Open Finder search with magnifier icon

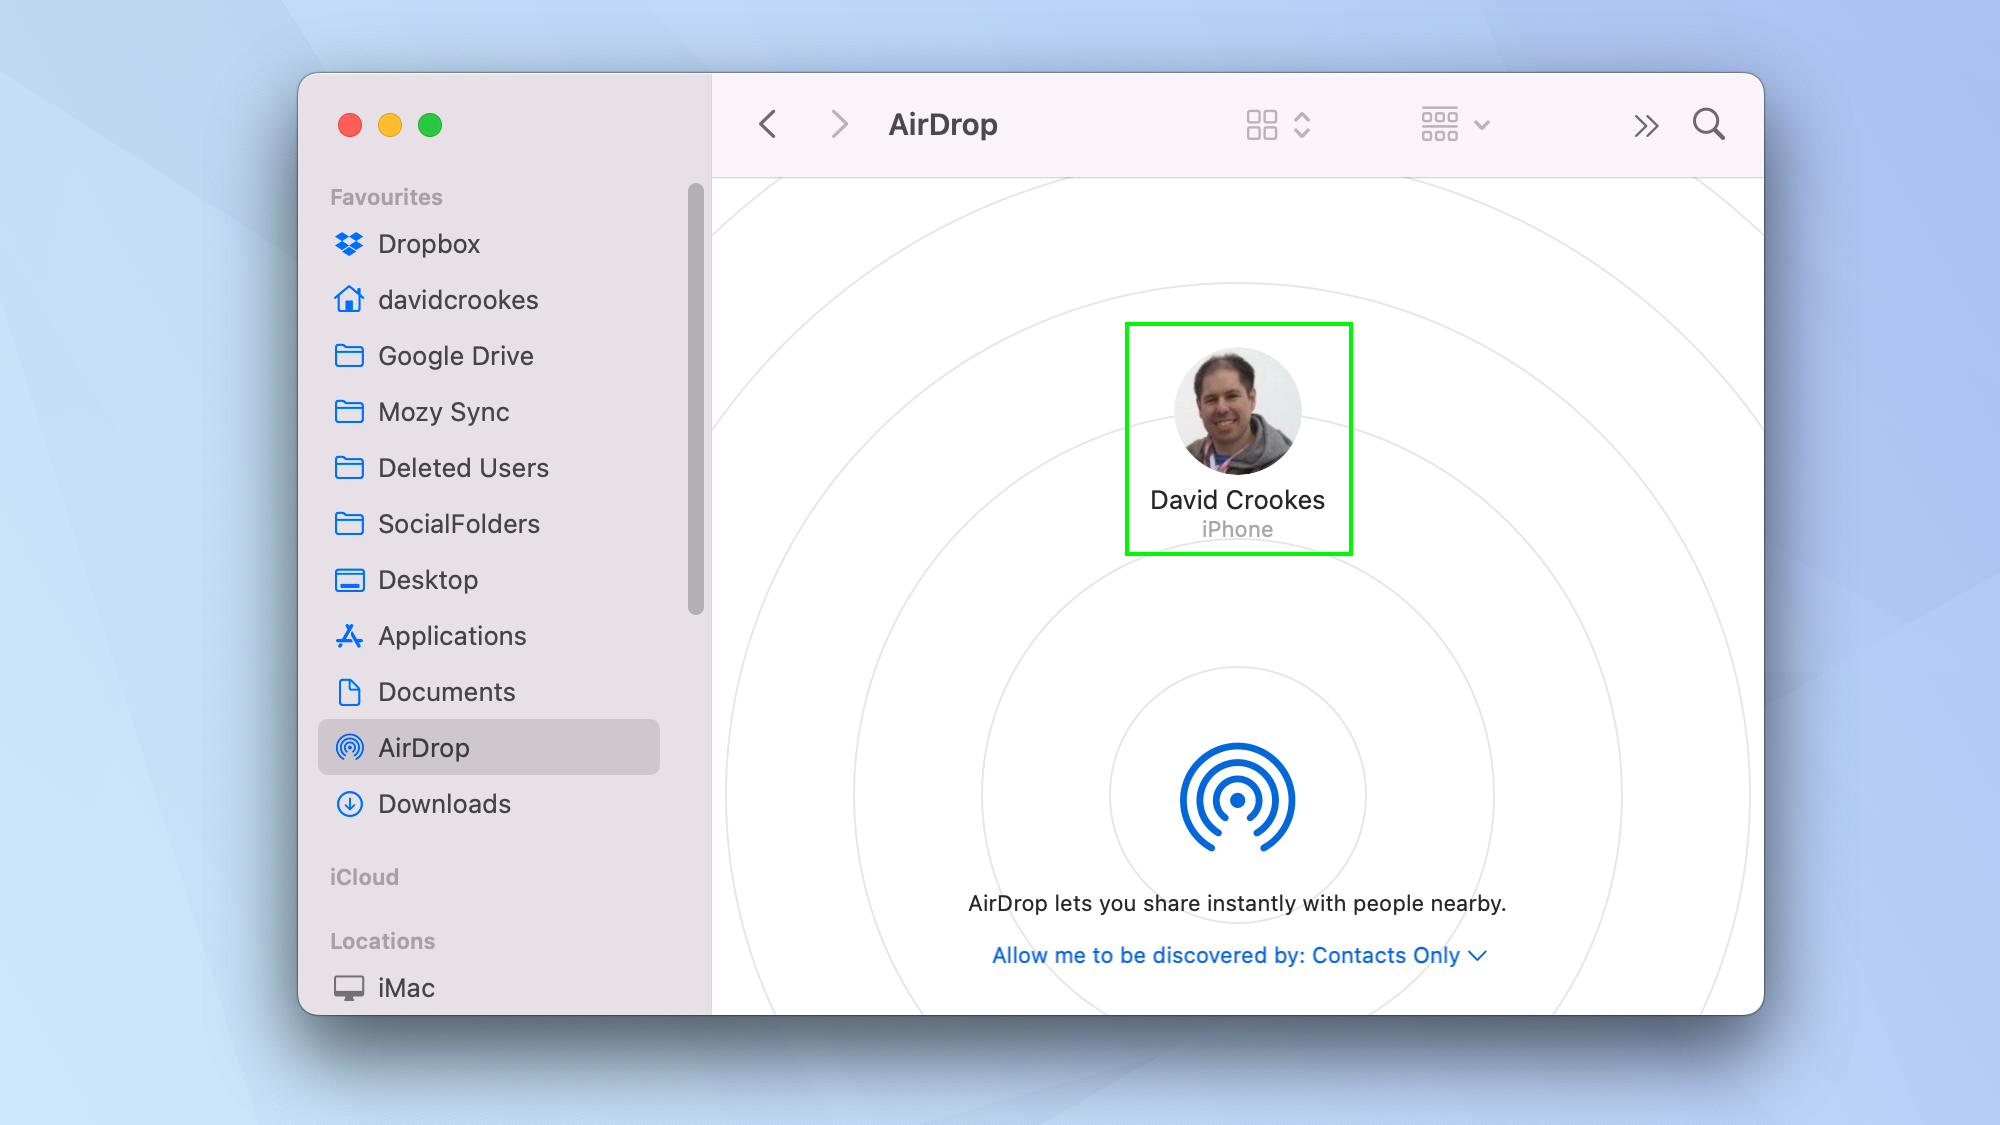1710,125
